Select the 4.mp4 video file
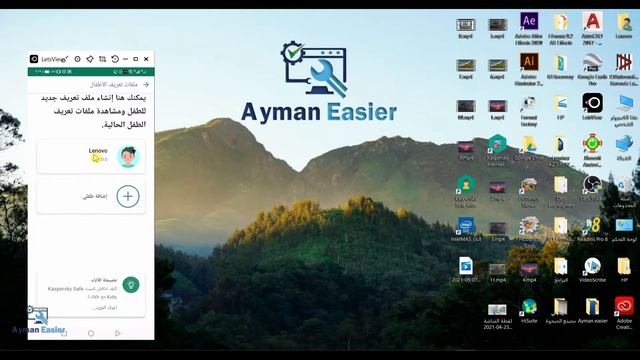640x360 pixels. (x=529, y=273)
